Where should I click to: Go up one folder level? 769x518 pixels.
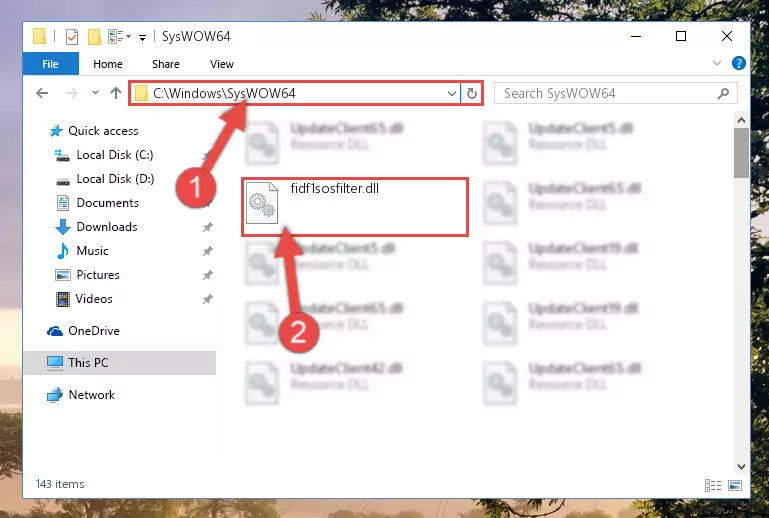[116, 93]
